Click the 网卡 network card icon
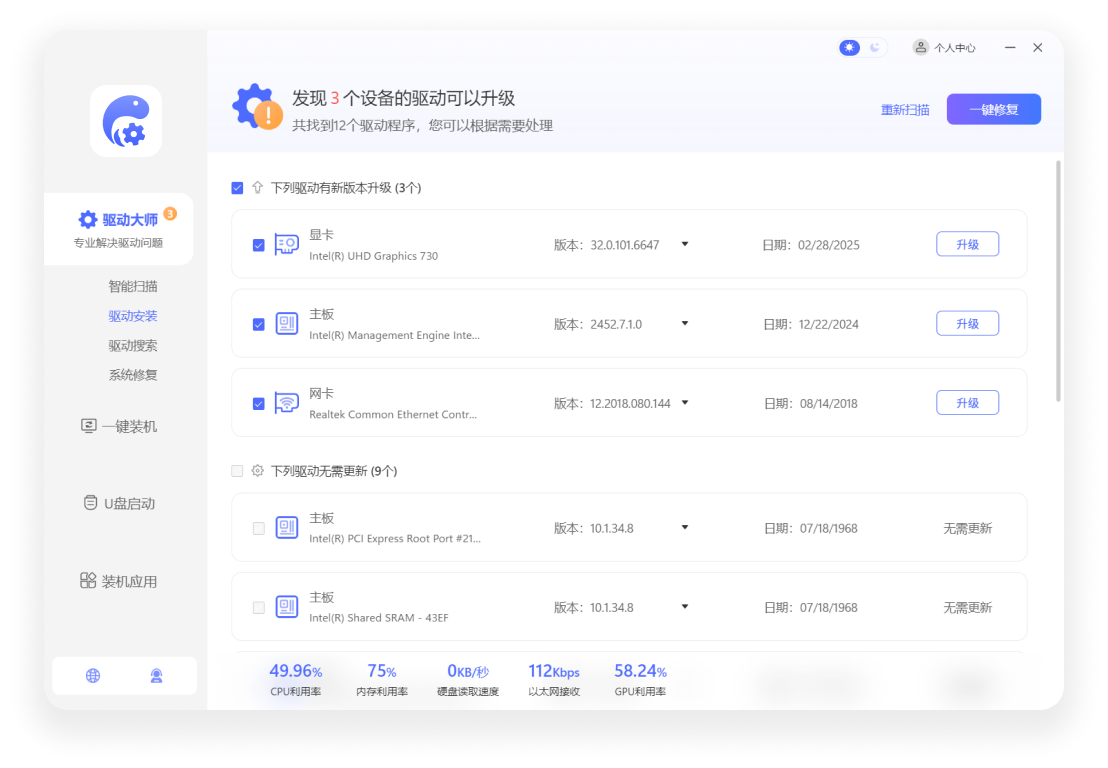The height and width of the screenshot is (768, 1108). point(286,403)
